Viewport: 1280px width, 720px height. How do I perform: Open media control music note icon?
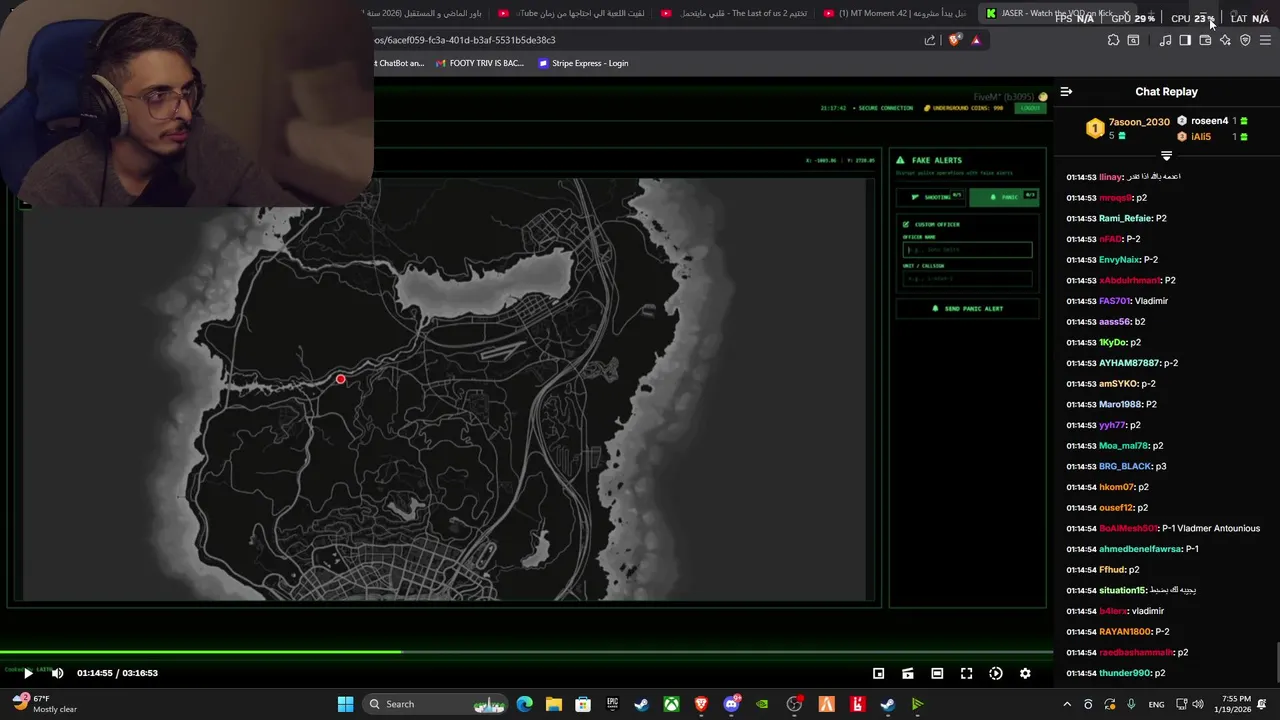(x=1165, y=40)
